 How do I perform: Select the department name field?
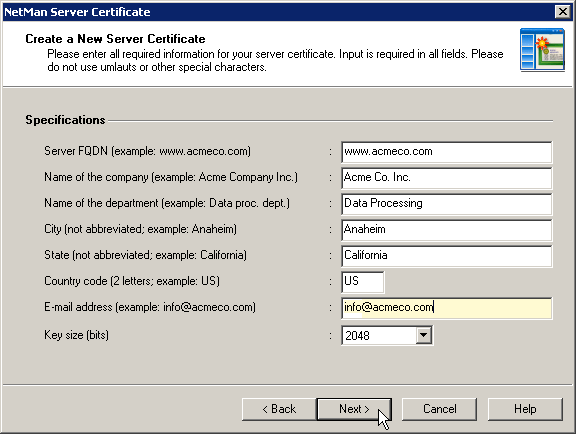(x=446, y=204)
